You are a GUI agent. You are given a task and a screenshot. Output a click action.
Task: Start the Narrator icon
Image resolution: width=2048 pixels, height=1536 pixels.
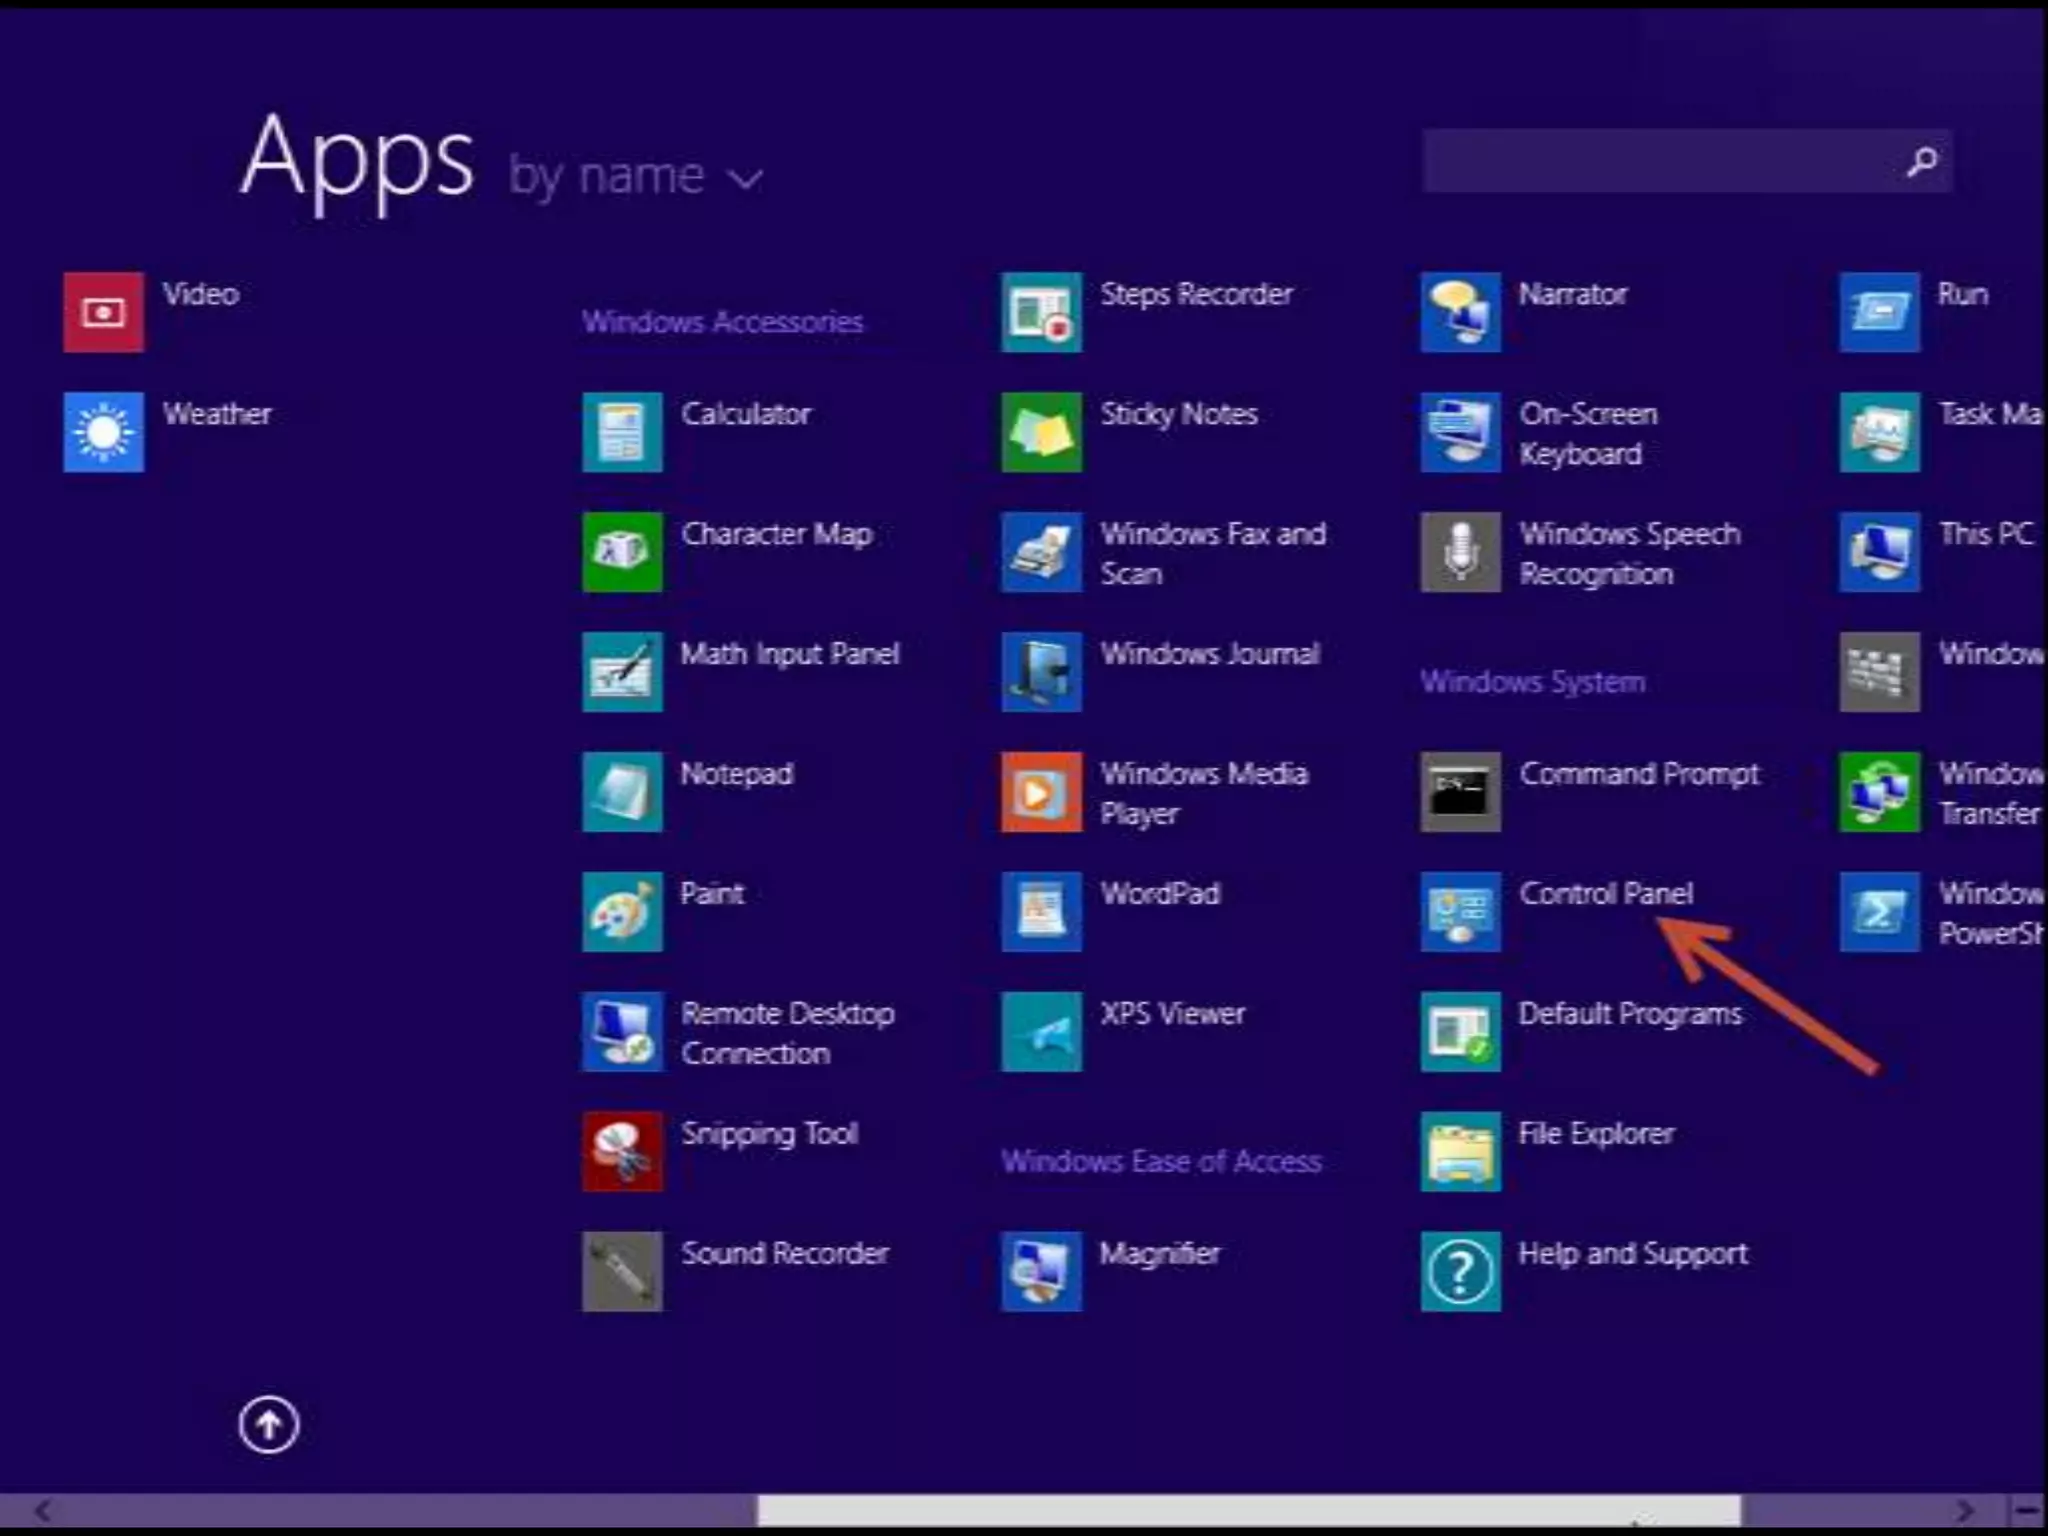point(1460,312)
